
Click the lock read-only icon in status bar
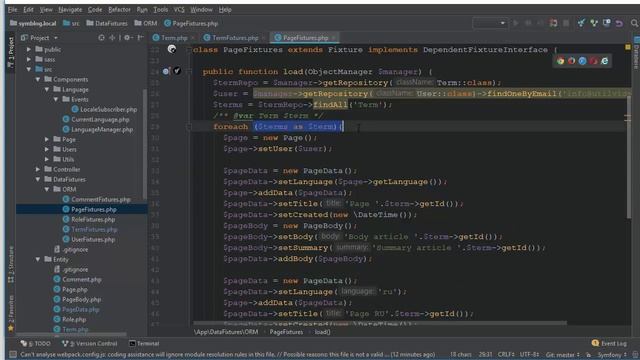point(588,355)
